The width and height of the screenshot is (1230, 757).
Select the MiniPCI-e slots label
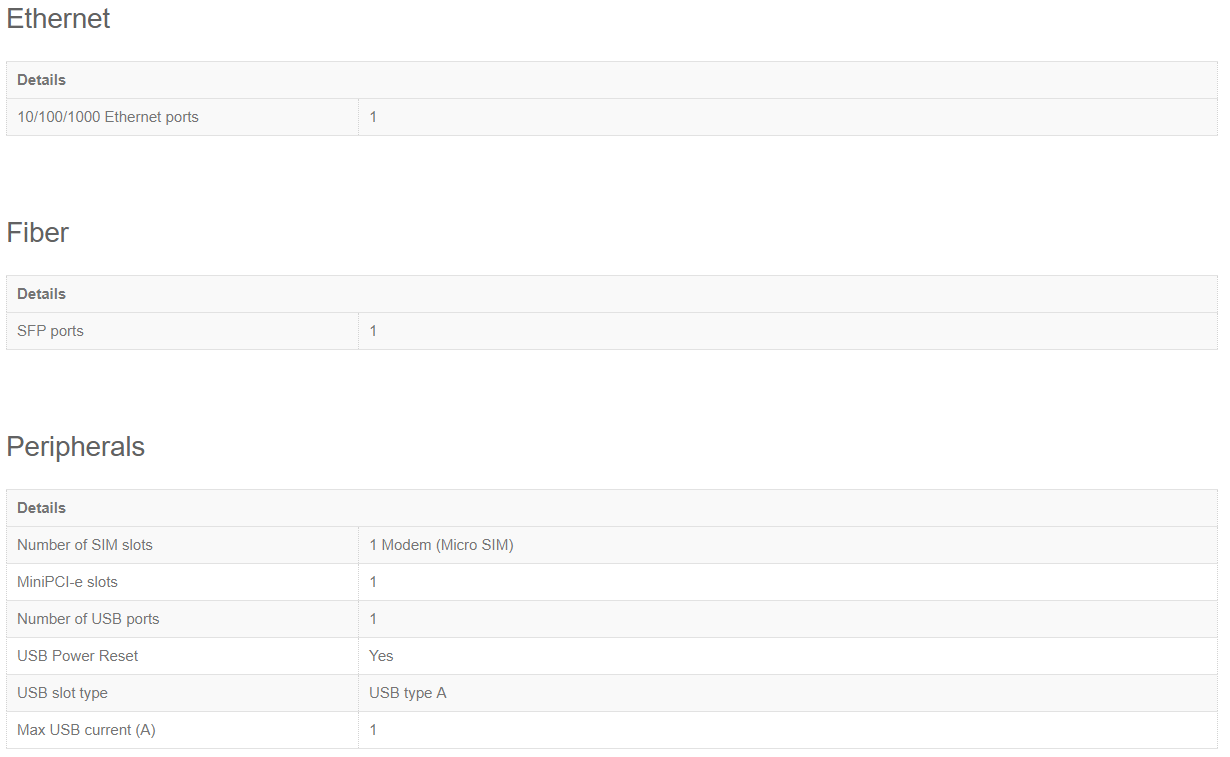(67, 582)
